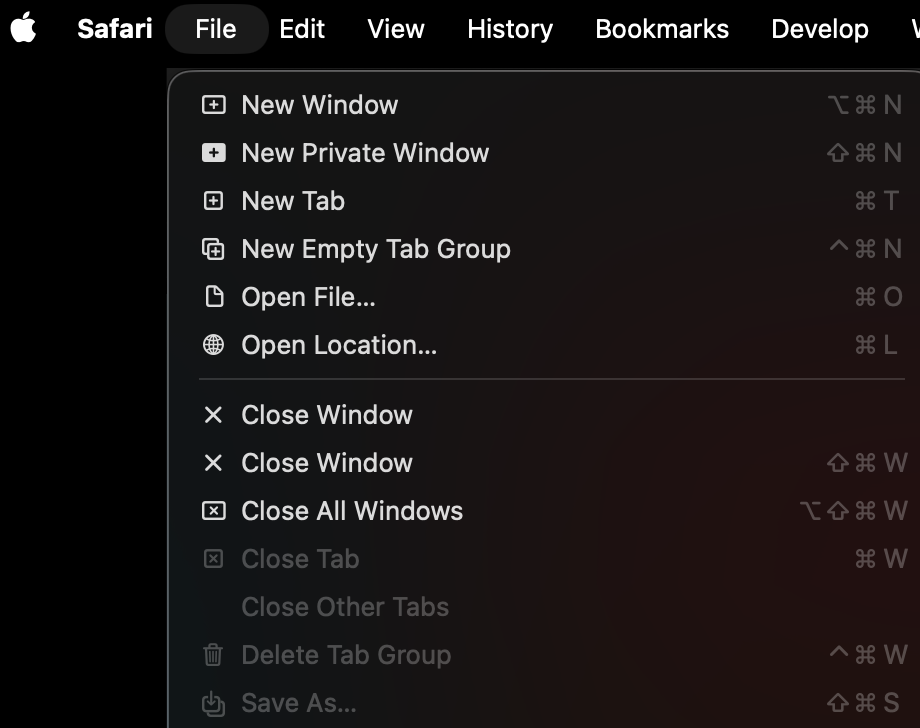This screenshot has height=728, width=920.
Task: Select Close Other Tabs from the menu
Action: point(345,607)
